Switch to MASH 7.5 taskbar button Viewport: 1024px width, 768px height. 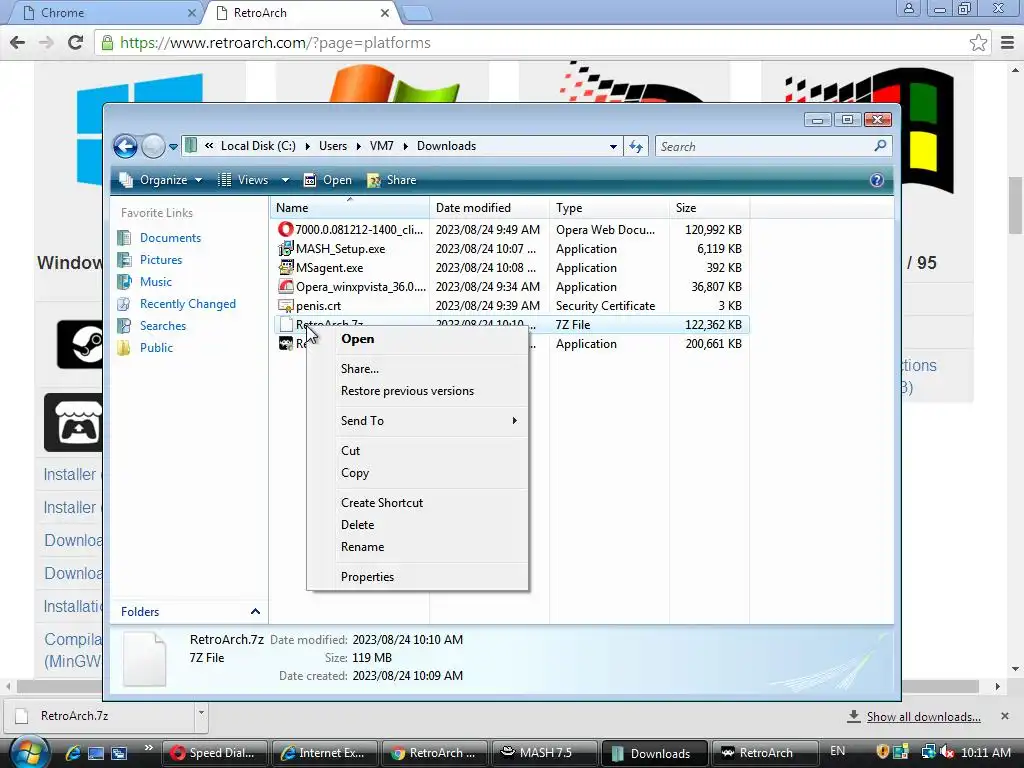pos(544,753)
